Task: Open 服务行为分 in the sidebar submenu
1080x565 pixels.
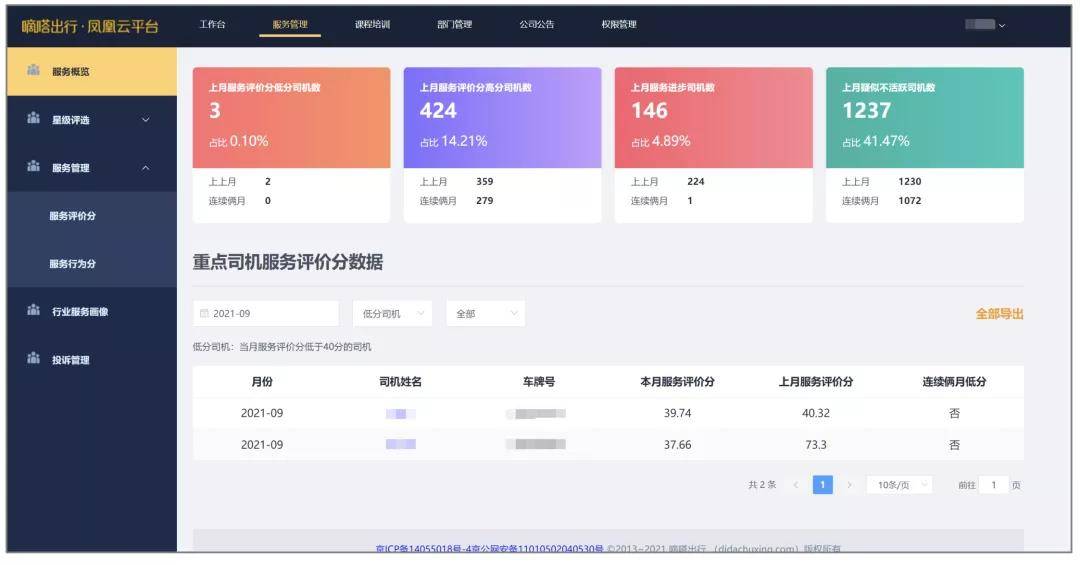Action: point(72,264)
